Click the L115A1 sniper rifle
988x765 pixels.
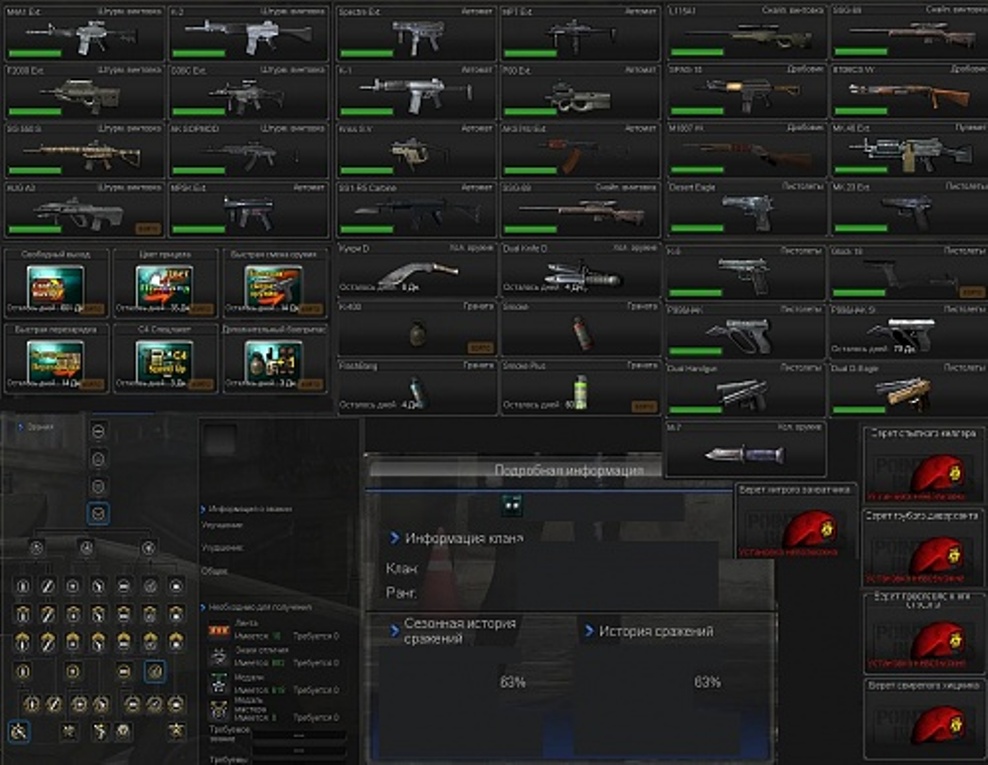[x=746, y=33]
